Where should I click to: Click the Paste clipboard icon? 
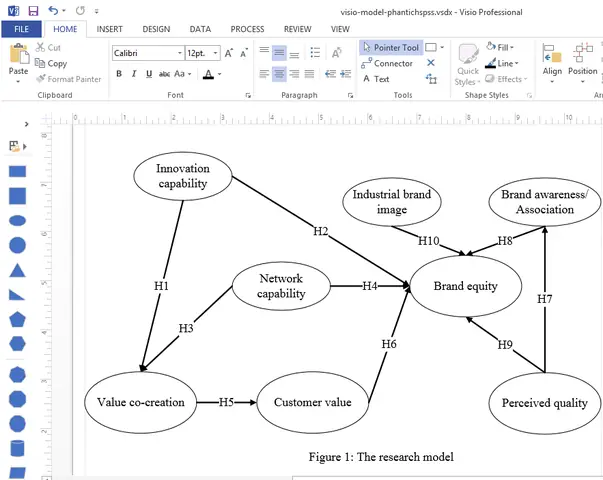(x=18, y=54)
